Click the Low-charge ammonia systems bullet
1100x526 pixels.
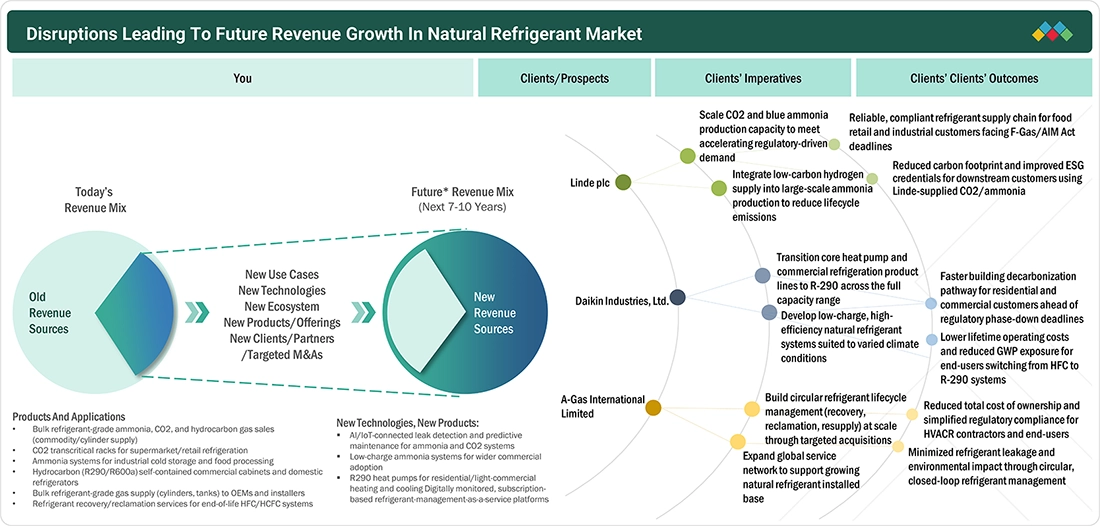click(x=445, y=461)
